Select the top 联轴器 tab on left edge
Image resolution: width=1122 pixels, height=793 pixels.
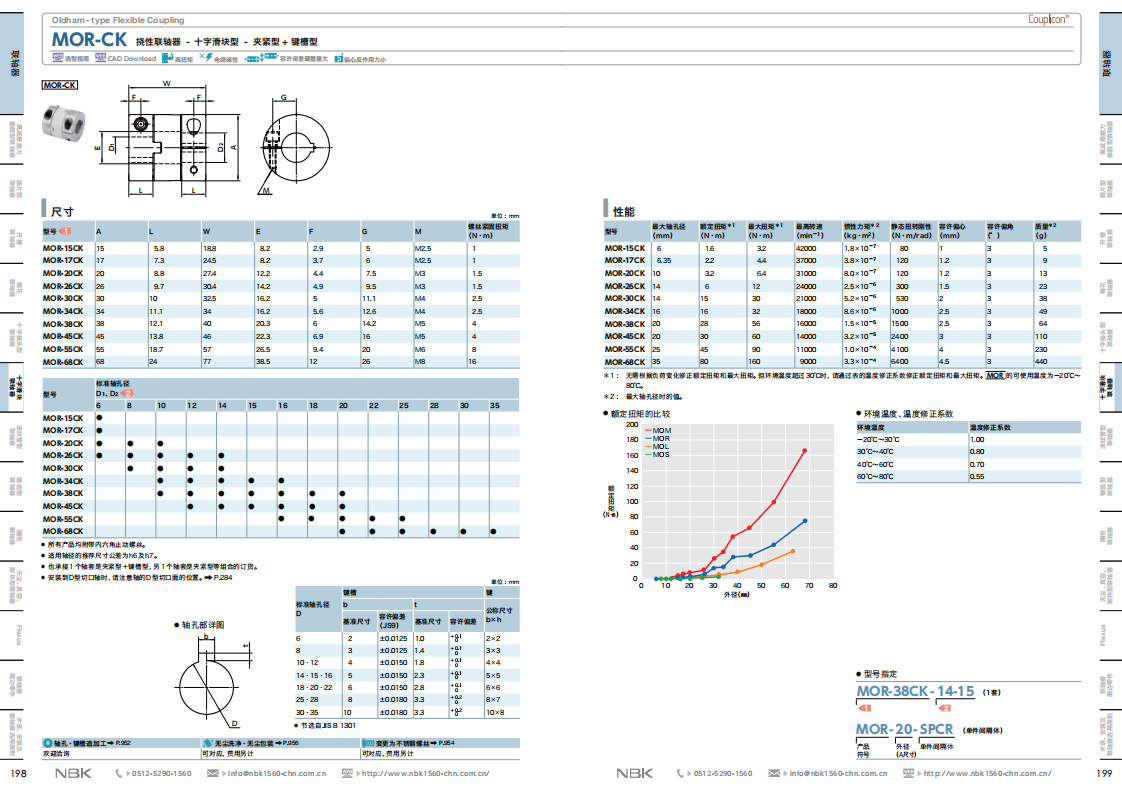[x=12, y=63]
